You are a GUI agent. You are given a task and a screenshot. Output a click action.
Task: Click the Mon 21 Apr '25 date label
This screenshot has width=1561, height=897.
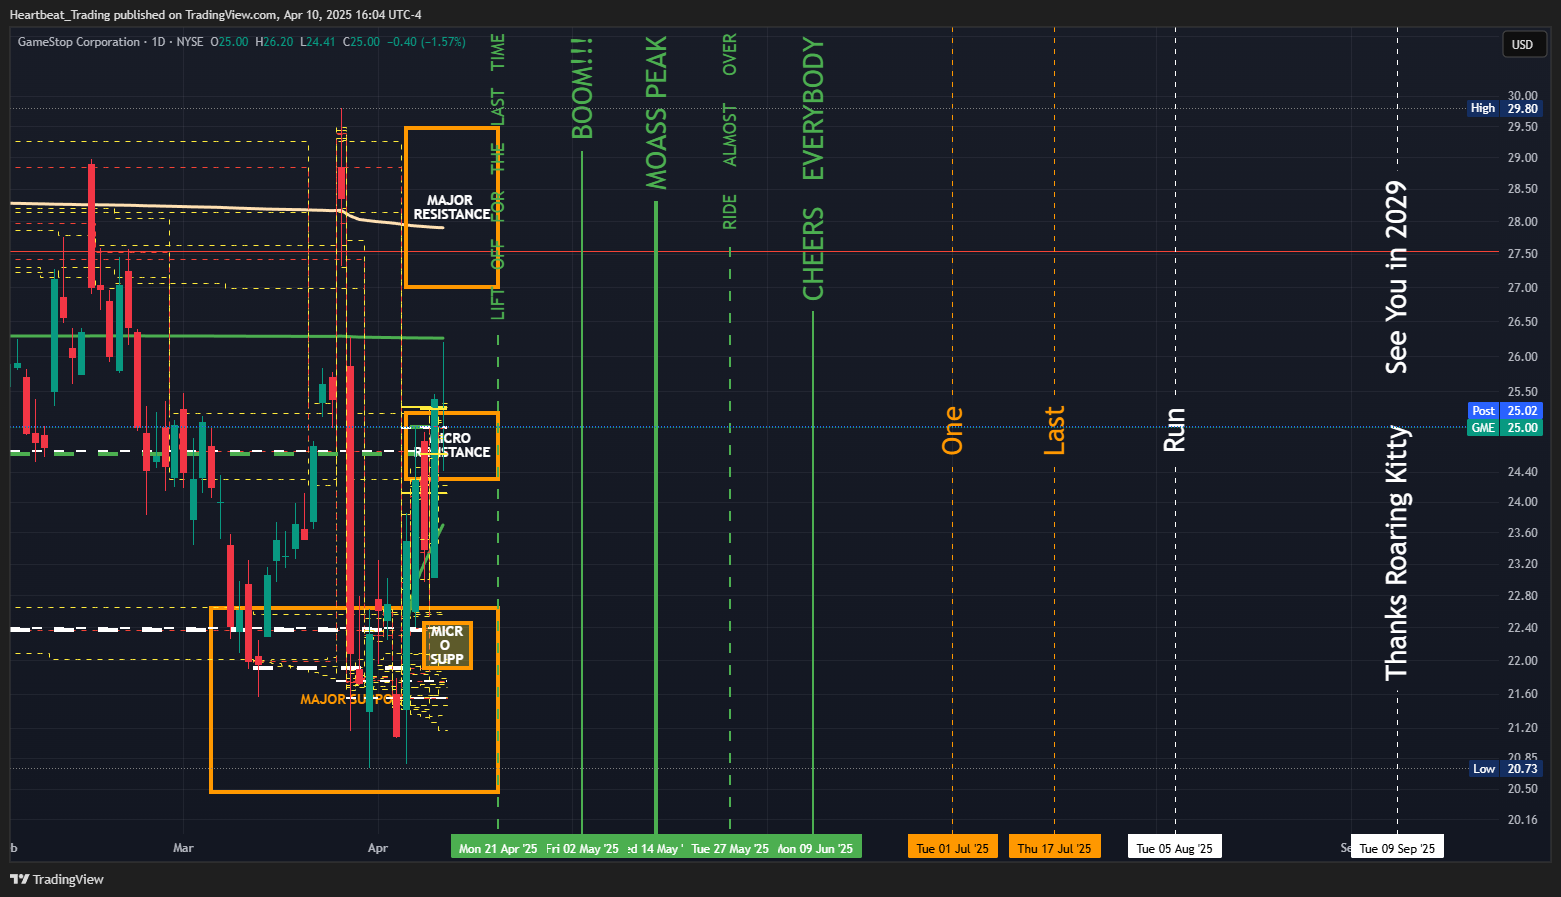click(x=498, y=848)
